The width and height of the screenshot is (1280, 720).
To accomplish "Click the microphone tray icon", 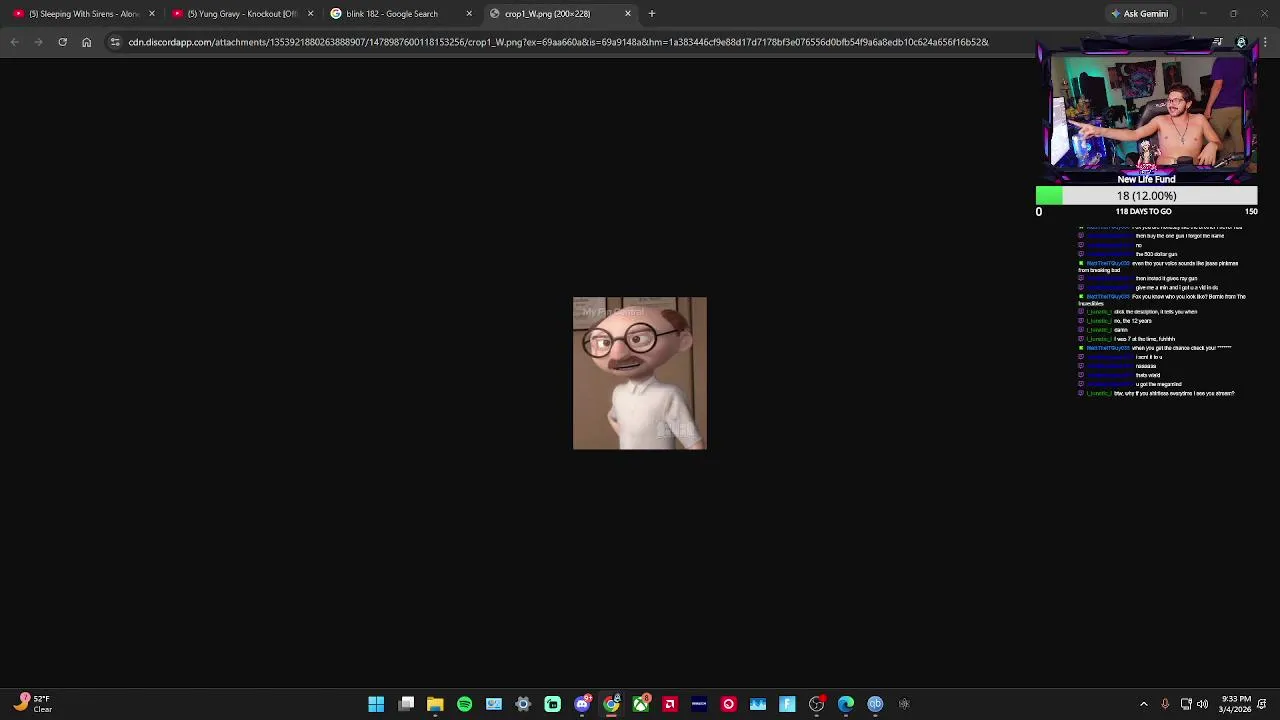I will tap(1165, 704).
